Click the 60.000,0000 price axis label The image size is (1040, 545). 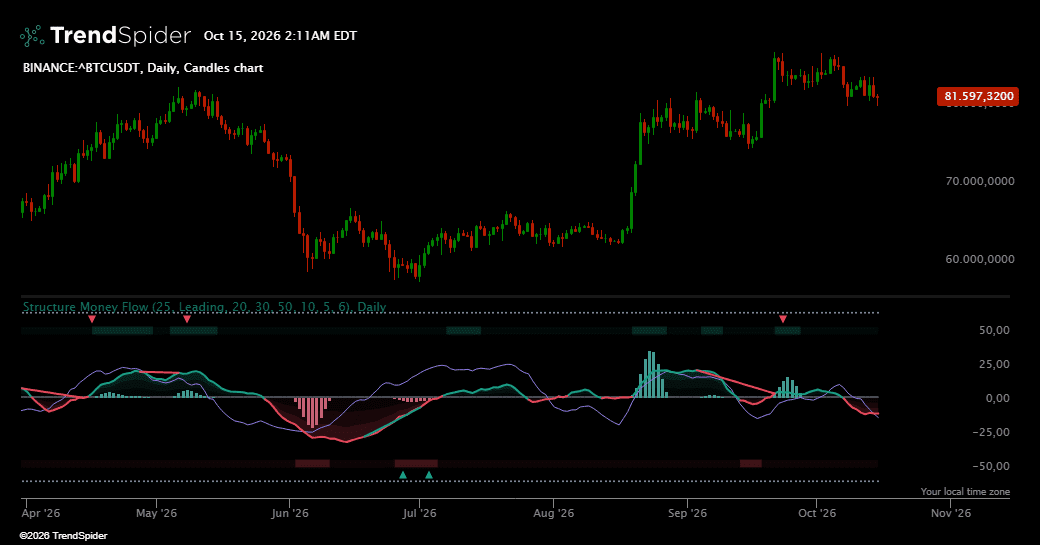click(x=980, y=259)
